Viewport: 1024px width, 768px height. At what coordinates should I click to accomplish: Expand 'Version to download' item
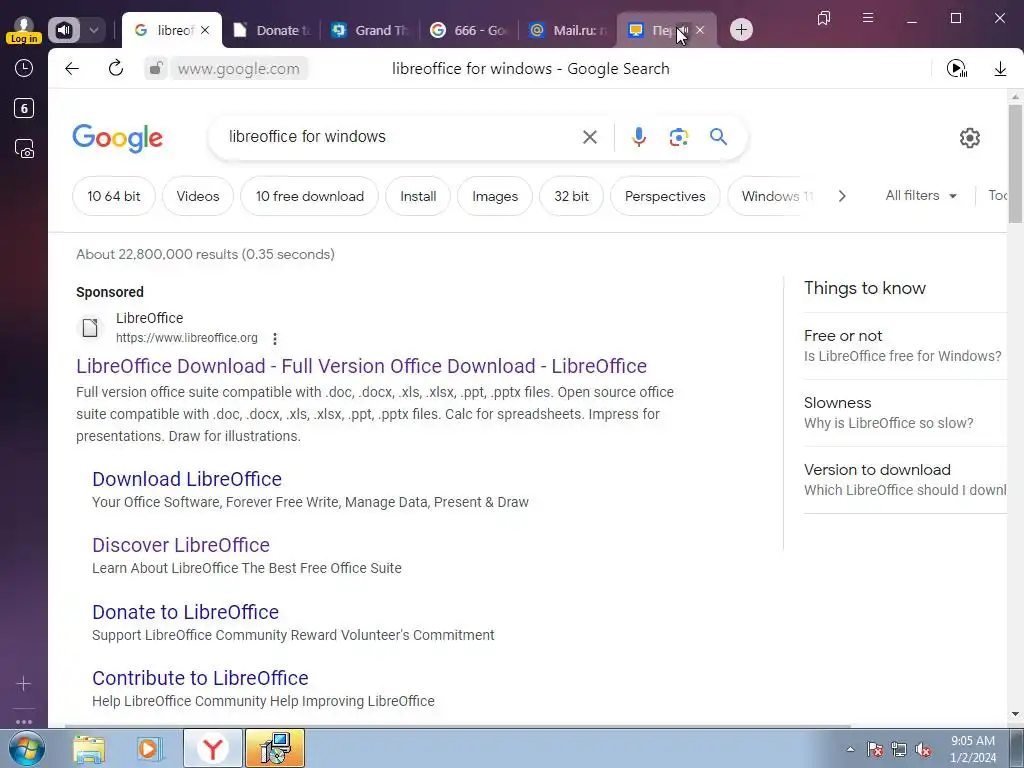[x=905, y=479]
